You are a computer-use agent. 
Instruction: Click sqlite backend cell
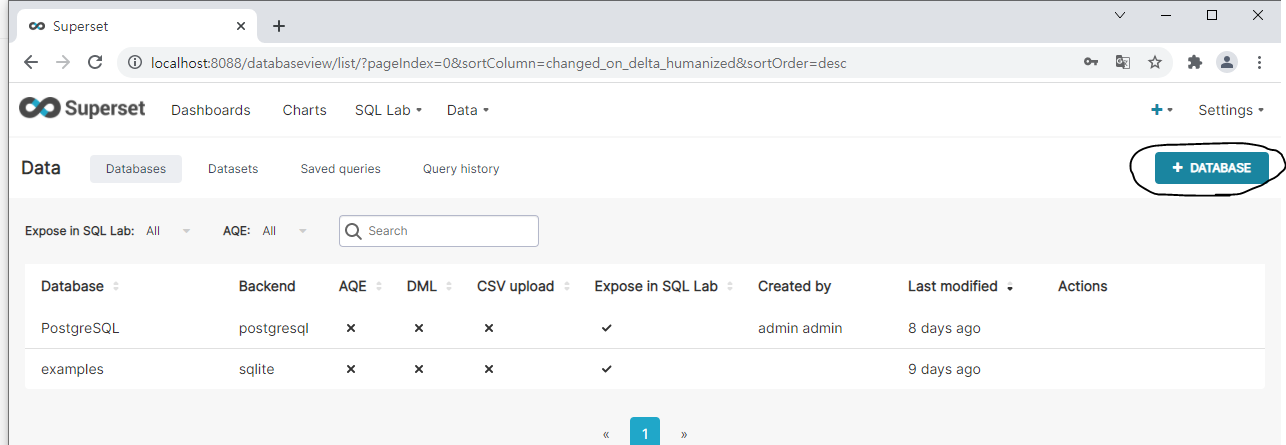[257, 369]
